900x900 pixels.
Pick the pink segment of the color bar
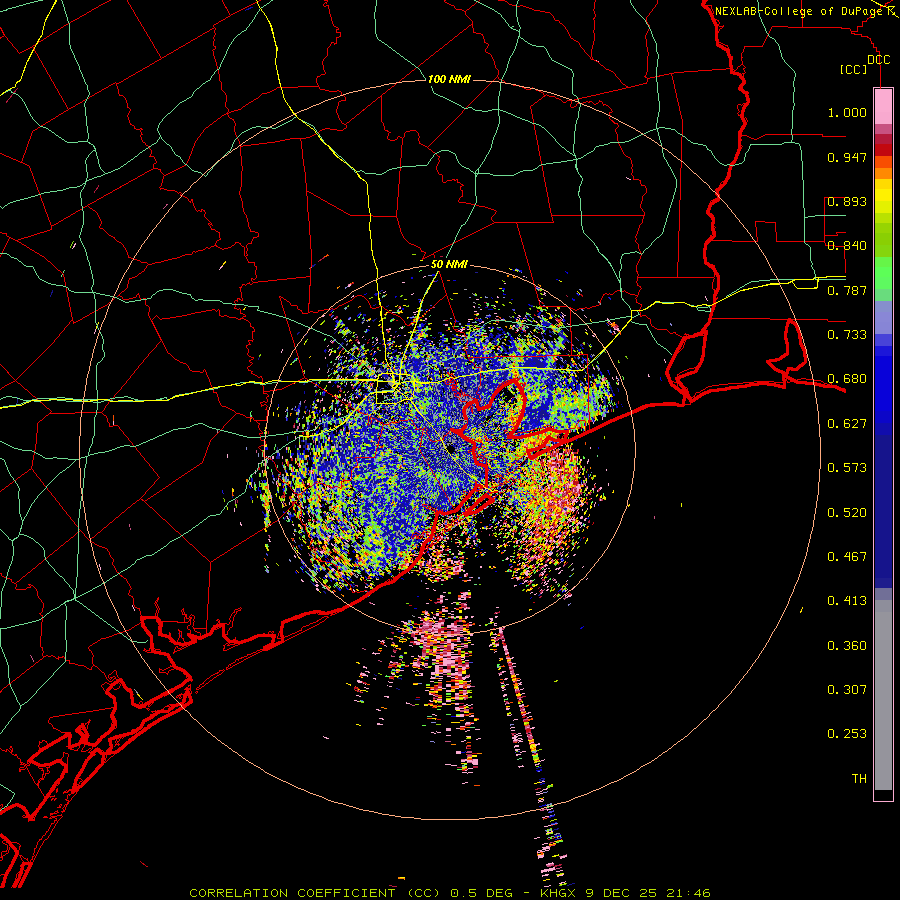883,106
